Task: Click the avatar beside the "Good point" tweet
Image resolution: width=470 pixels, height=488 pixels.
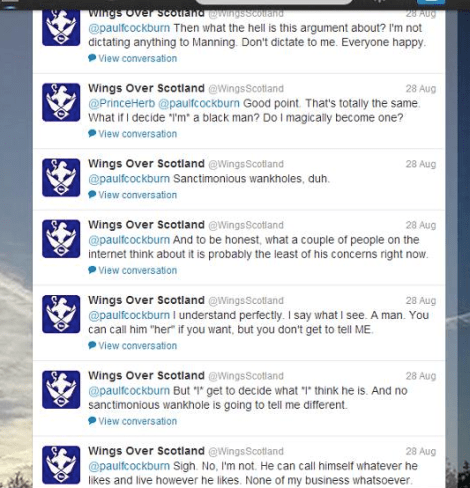Action: click(61, 102)
